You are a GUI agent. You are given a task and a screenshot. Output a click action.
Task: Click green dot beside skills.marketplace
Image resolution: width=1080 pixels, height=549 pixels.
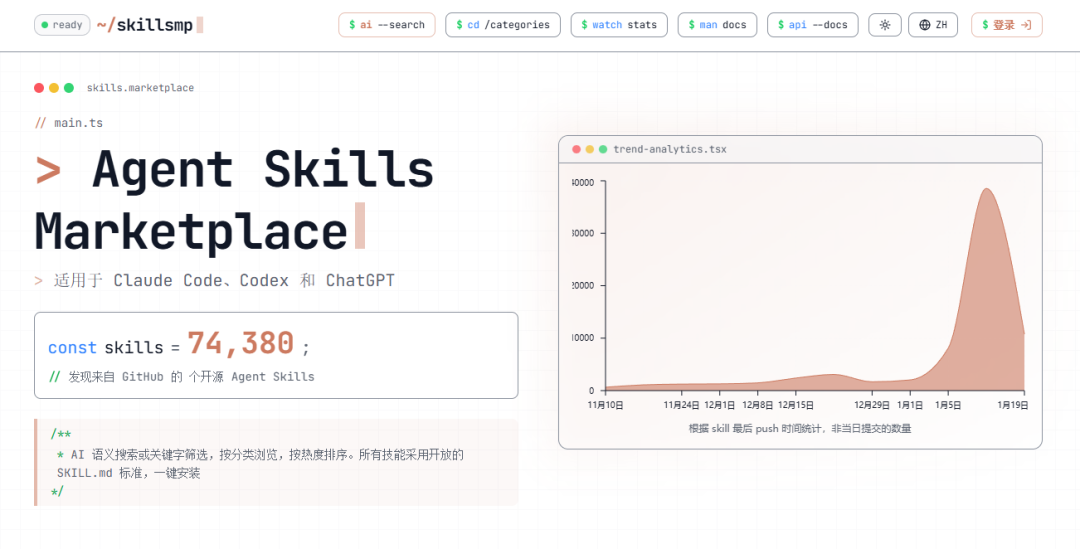[69, 88]
